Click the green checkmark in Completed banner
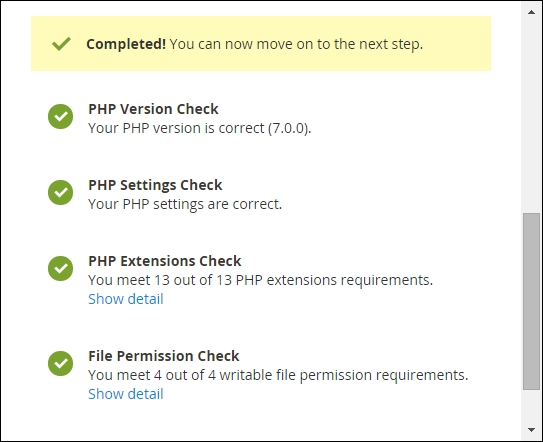This screenshot has height=442, width=543. [61, 44]
